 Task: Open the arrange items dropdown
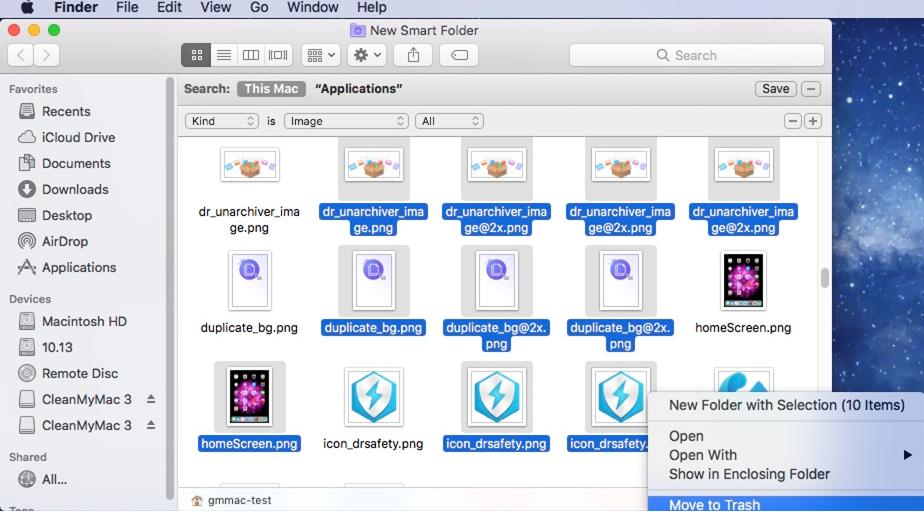[x=321, y=55]
